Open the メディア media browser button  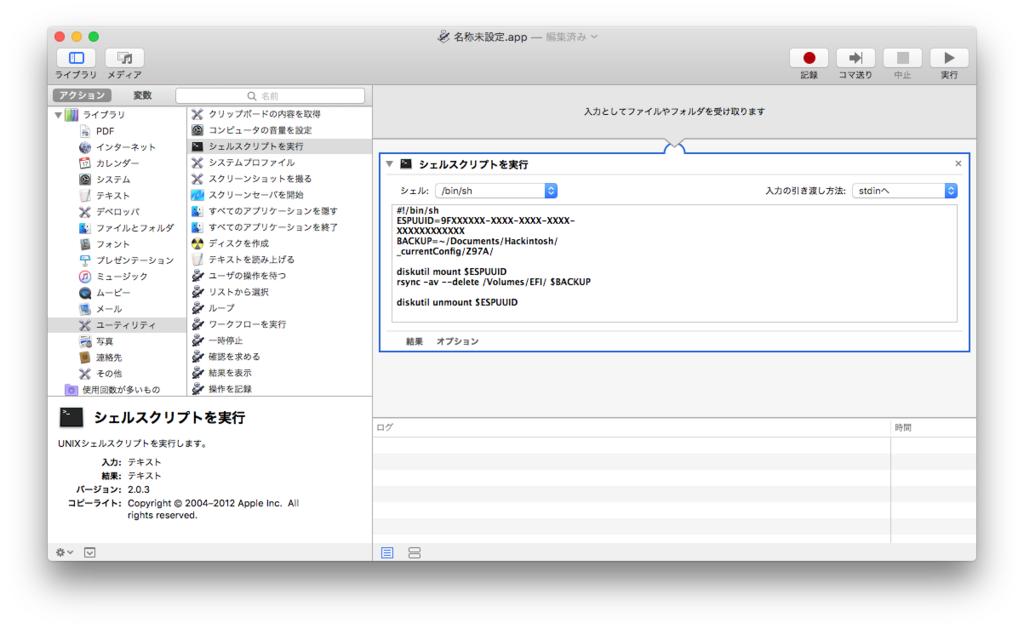pos(124,58)
